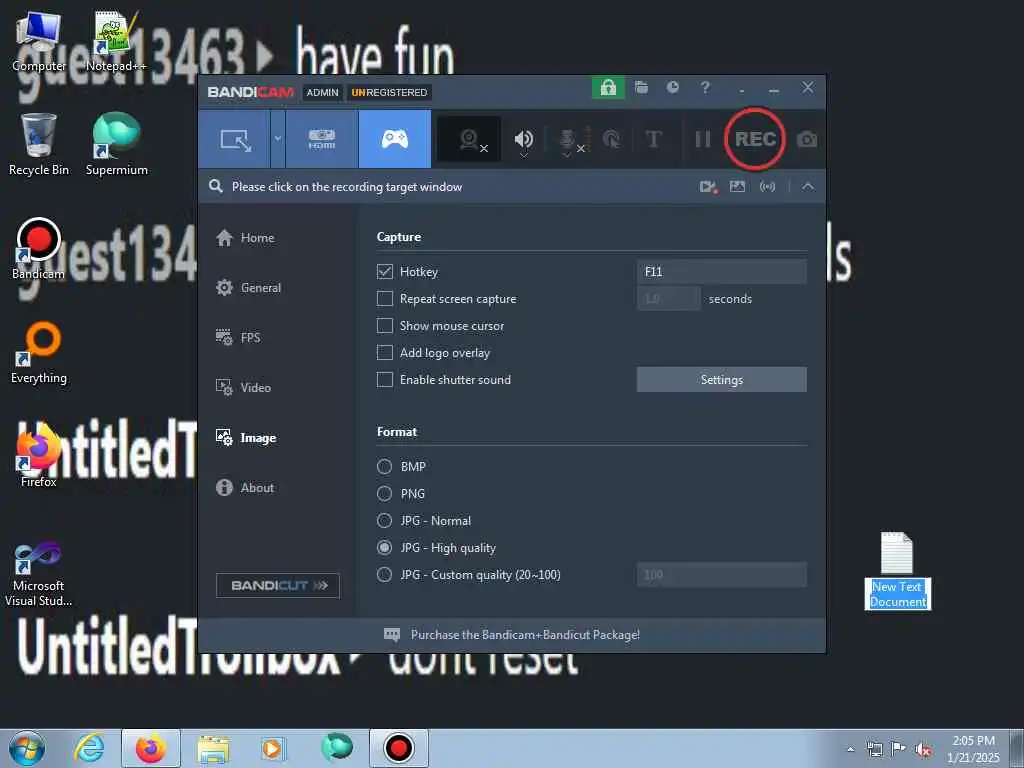Click the speaker sound icon

(524, 139)
